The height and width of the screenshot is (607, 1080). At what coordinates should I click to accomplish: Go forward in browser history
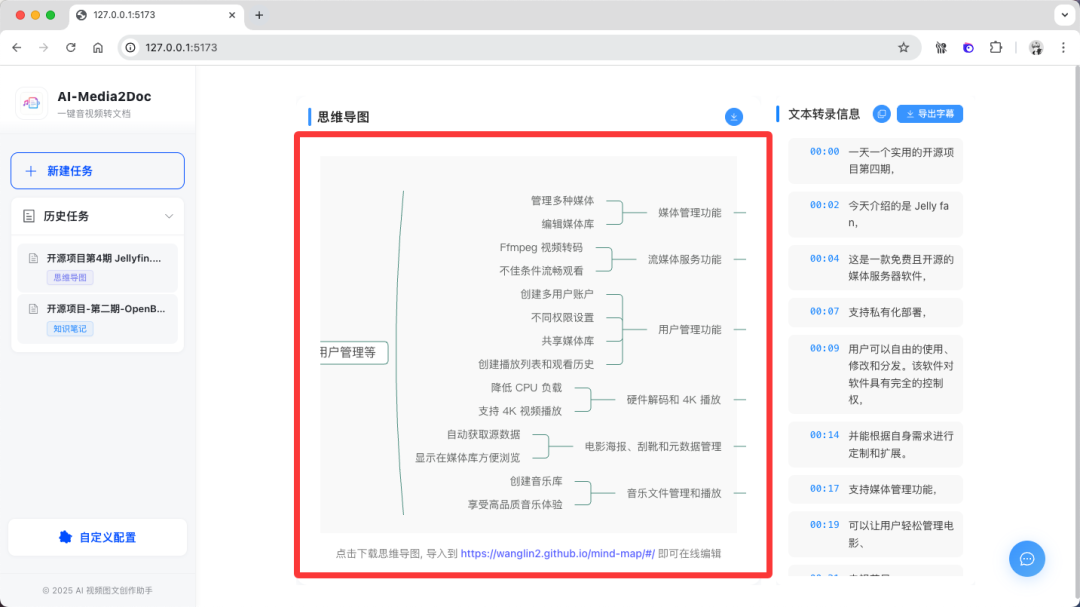(x=43, y=48)
